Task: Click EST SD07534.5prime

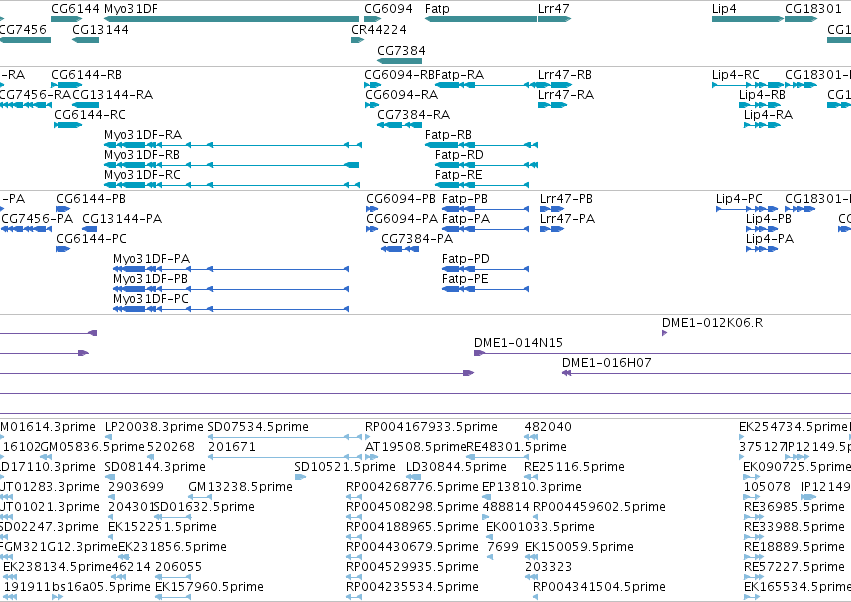Action: click(285, 436)
